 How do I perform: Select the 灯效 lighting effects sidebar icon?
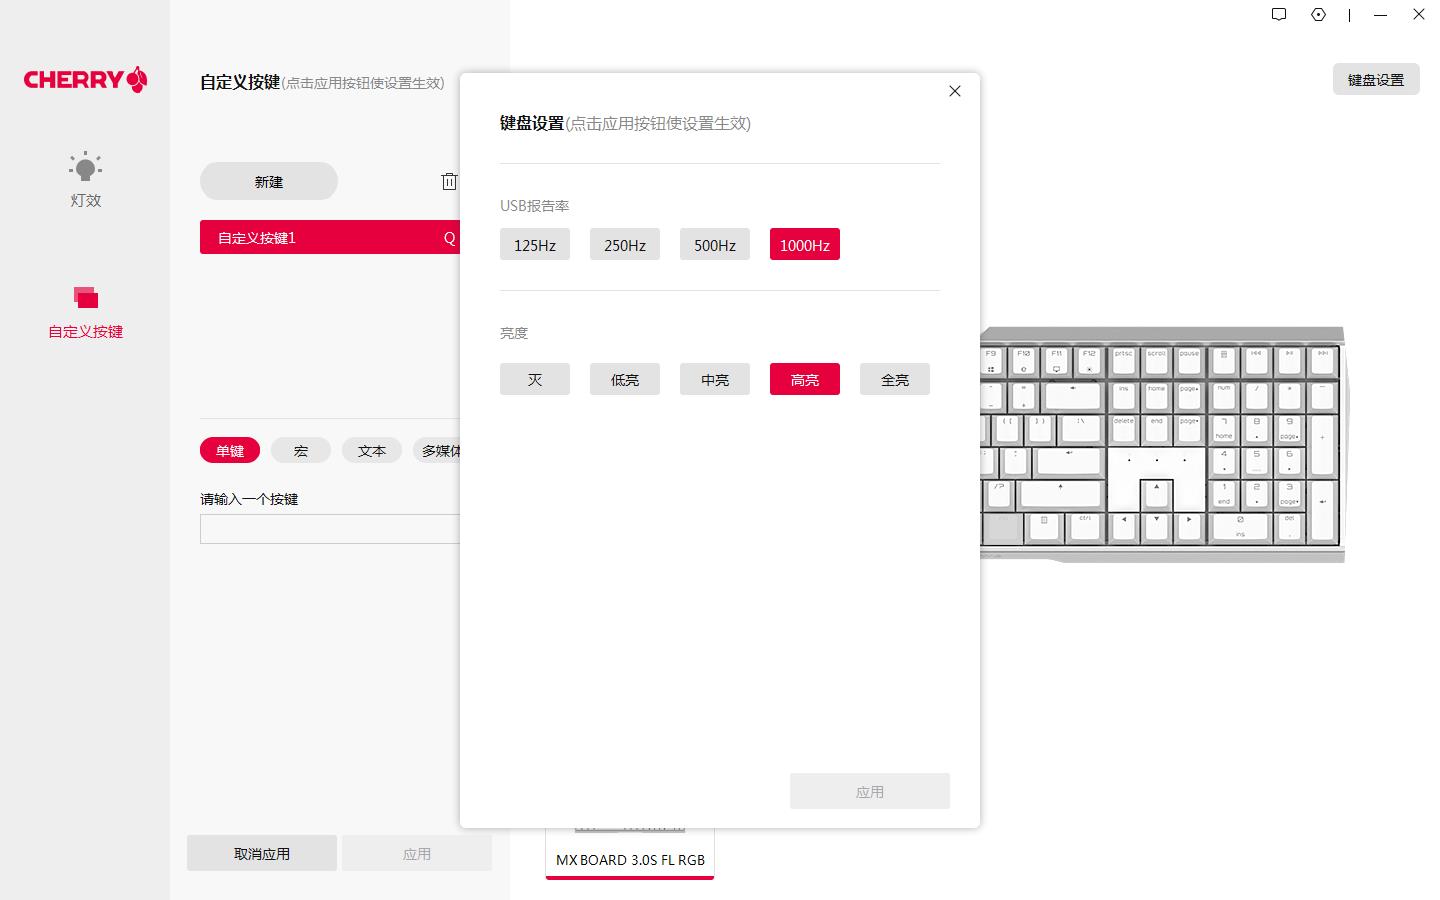tap(85, 178)
